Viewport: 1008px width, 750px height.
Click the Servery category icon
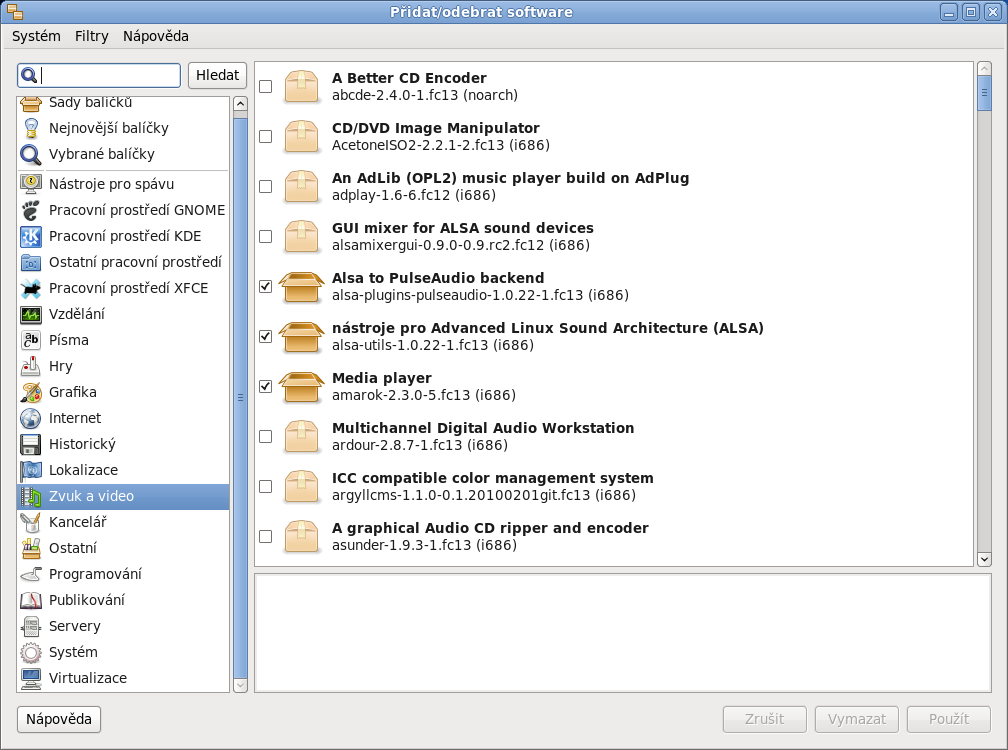(31, 626)
